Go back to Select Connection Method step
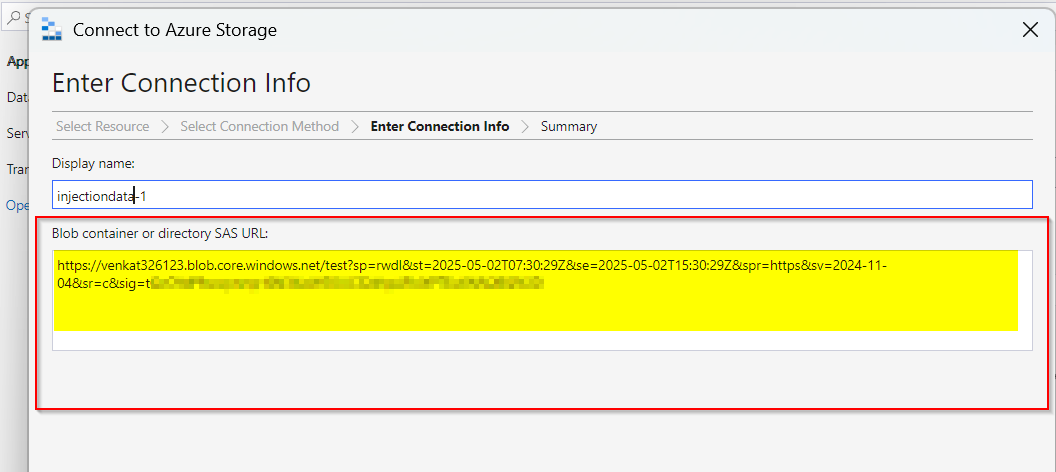The height and width of the screenshot is (472, 1056). coord(259,126)
